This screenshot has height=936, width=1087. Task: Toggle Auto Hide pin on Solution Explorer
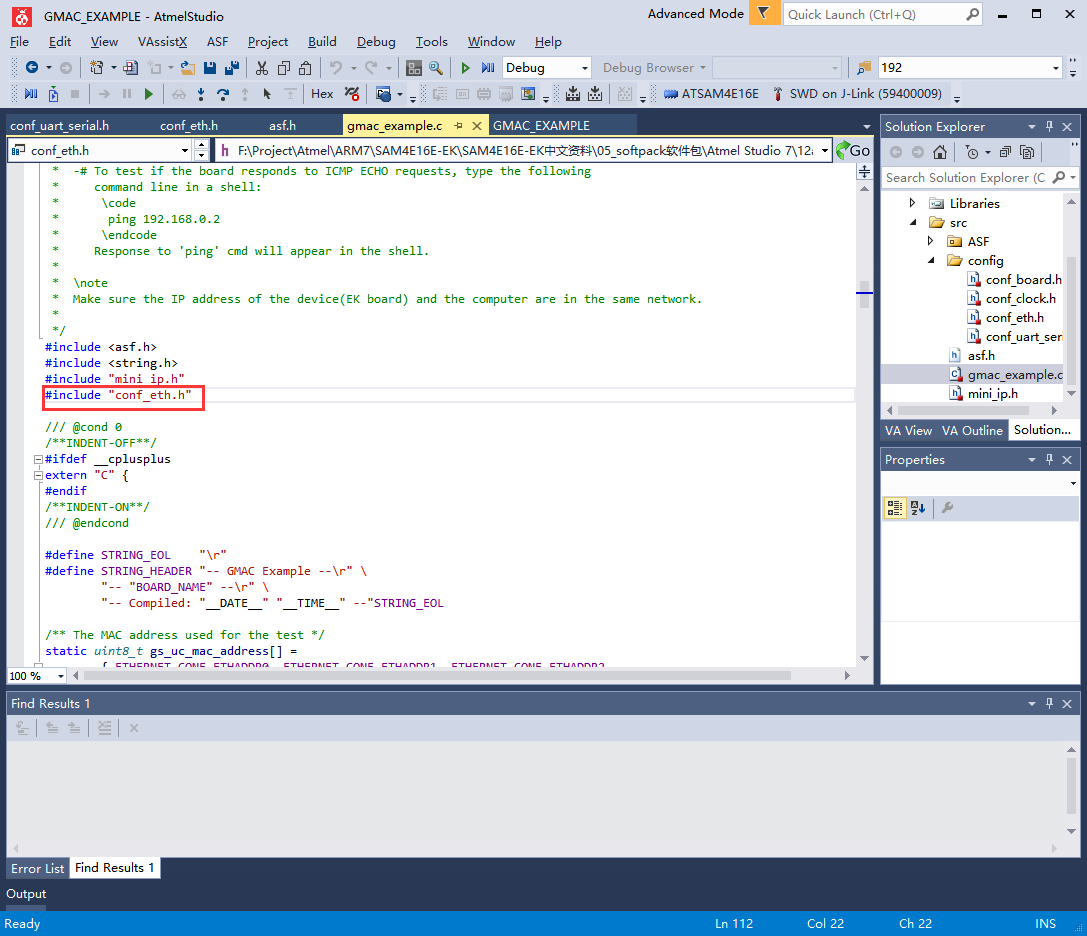(x=1050, y=126)
